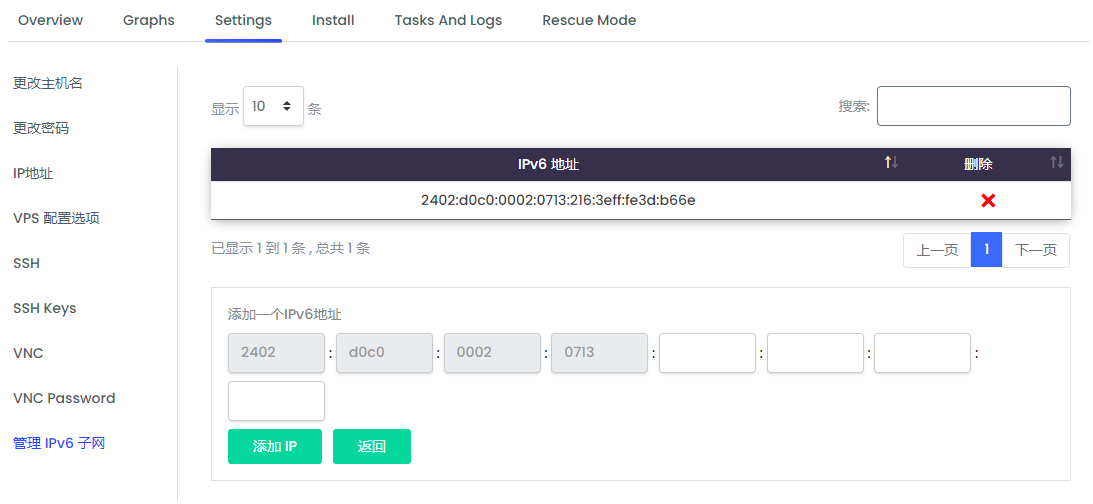
Task: Open the VNC sidebar item
Action: pyautogui.click(x=28, y=353)
